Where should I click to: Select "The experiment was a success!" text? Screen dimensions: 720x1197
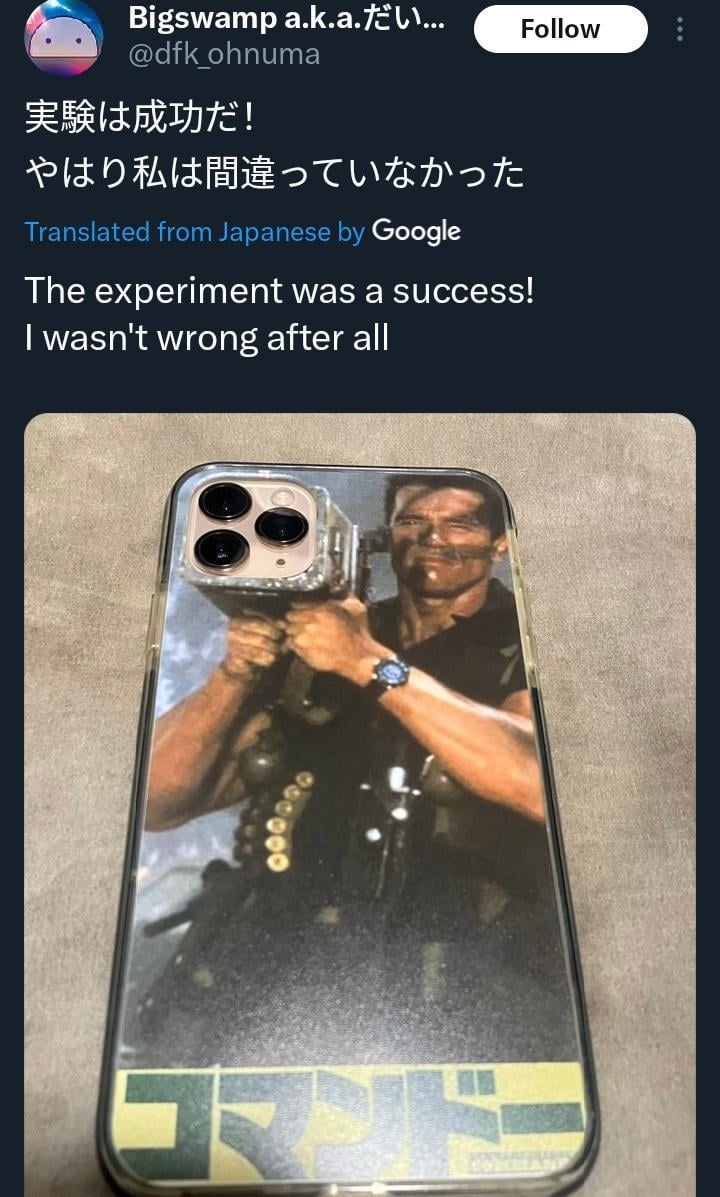pos(279,291)
